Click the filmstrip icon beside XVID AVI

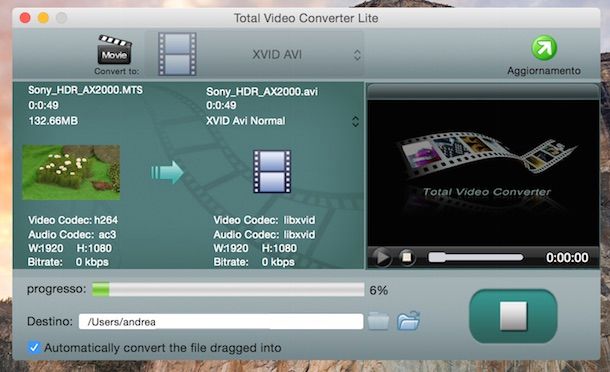click(177, 54)
